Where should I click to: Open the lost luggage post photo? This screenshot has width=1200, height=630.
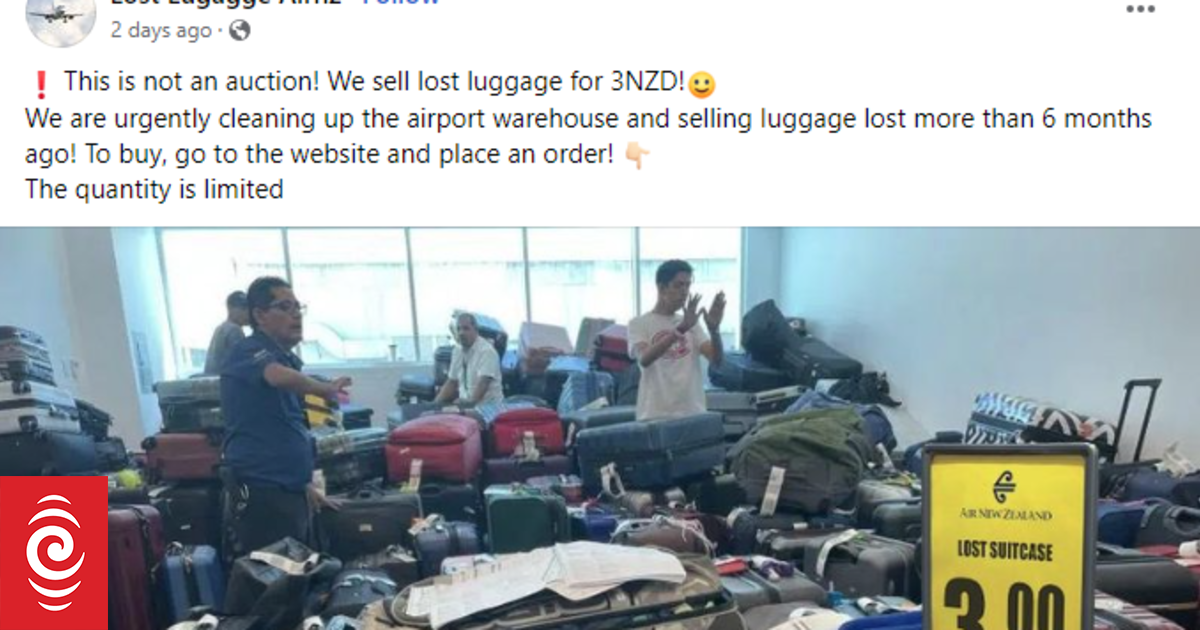tap(600, 428)
